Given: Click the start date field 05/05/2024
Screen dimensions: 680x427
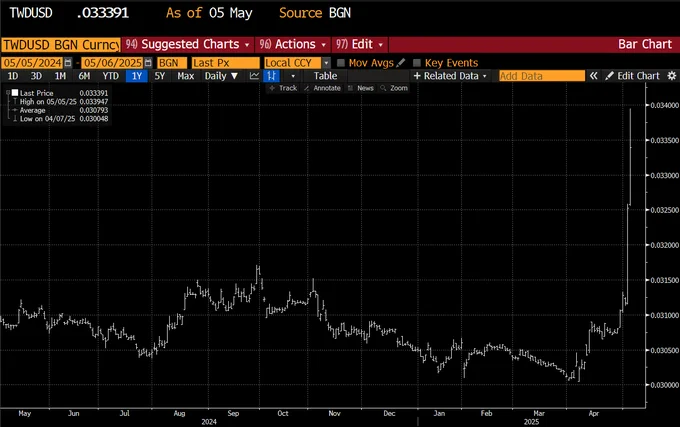Looking at the screenshot, I should (33, 63).
